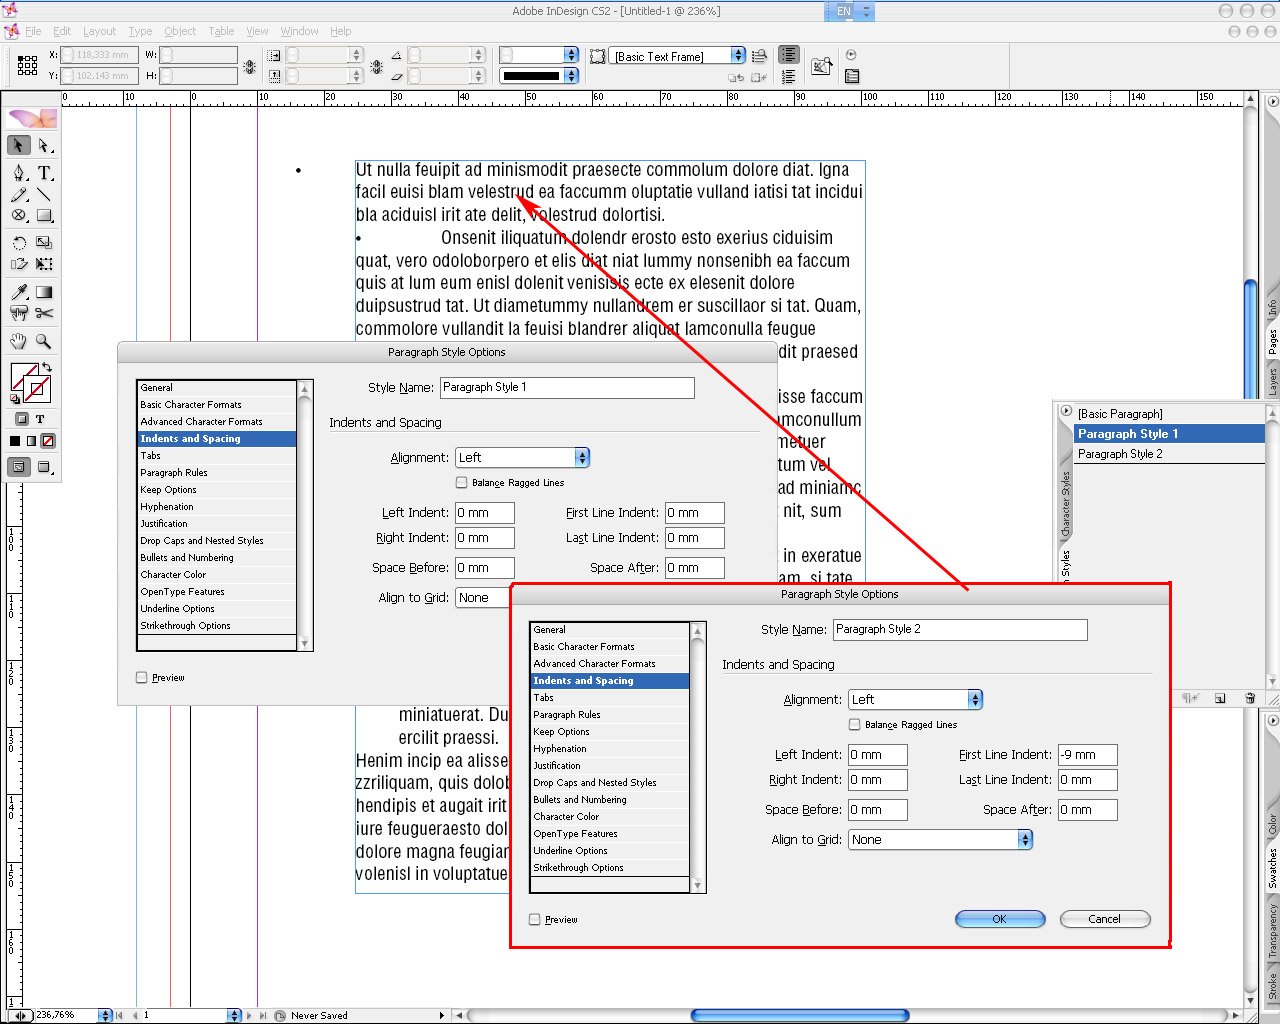
Task: Select the Pen tool
Action: (x=18, y=173)
